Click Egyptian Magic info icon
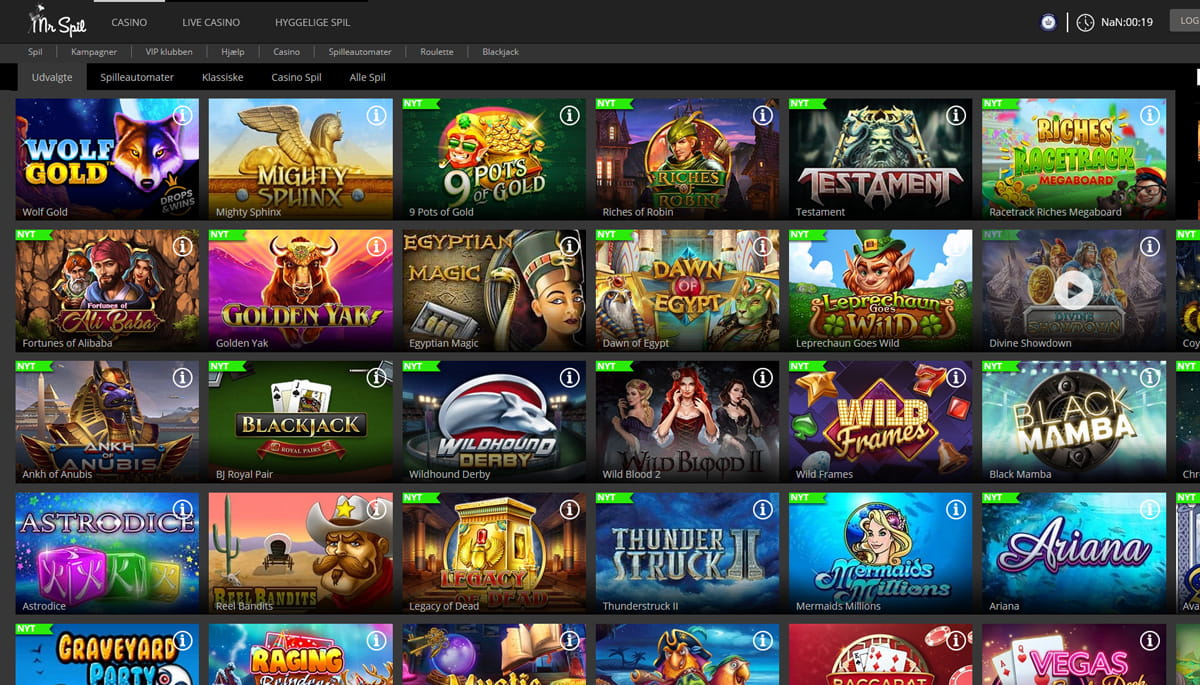Viewport: 1200px width, 685px height. (x=570, y=247)
